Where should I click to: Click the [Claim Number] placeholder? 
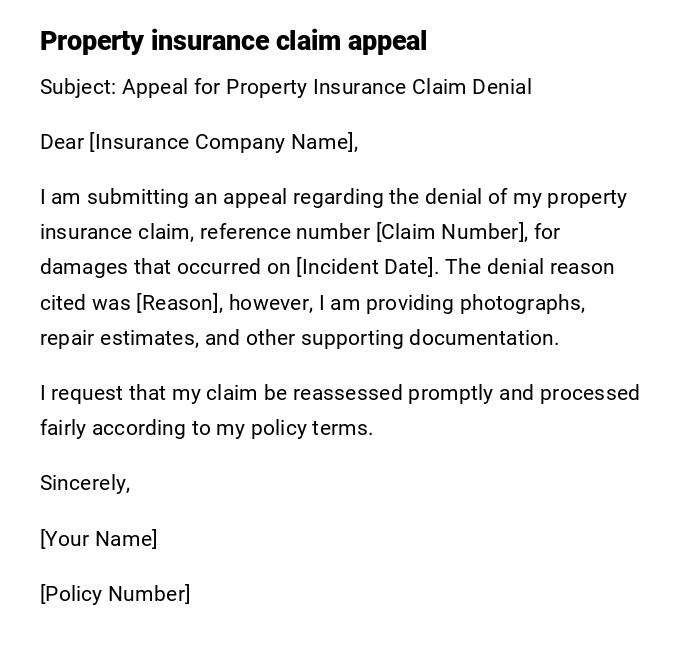coord(450,232)
